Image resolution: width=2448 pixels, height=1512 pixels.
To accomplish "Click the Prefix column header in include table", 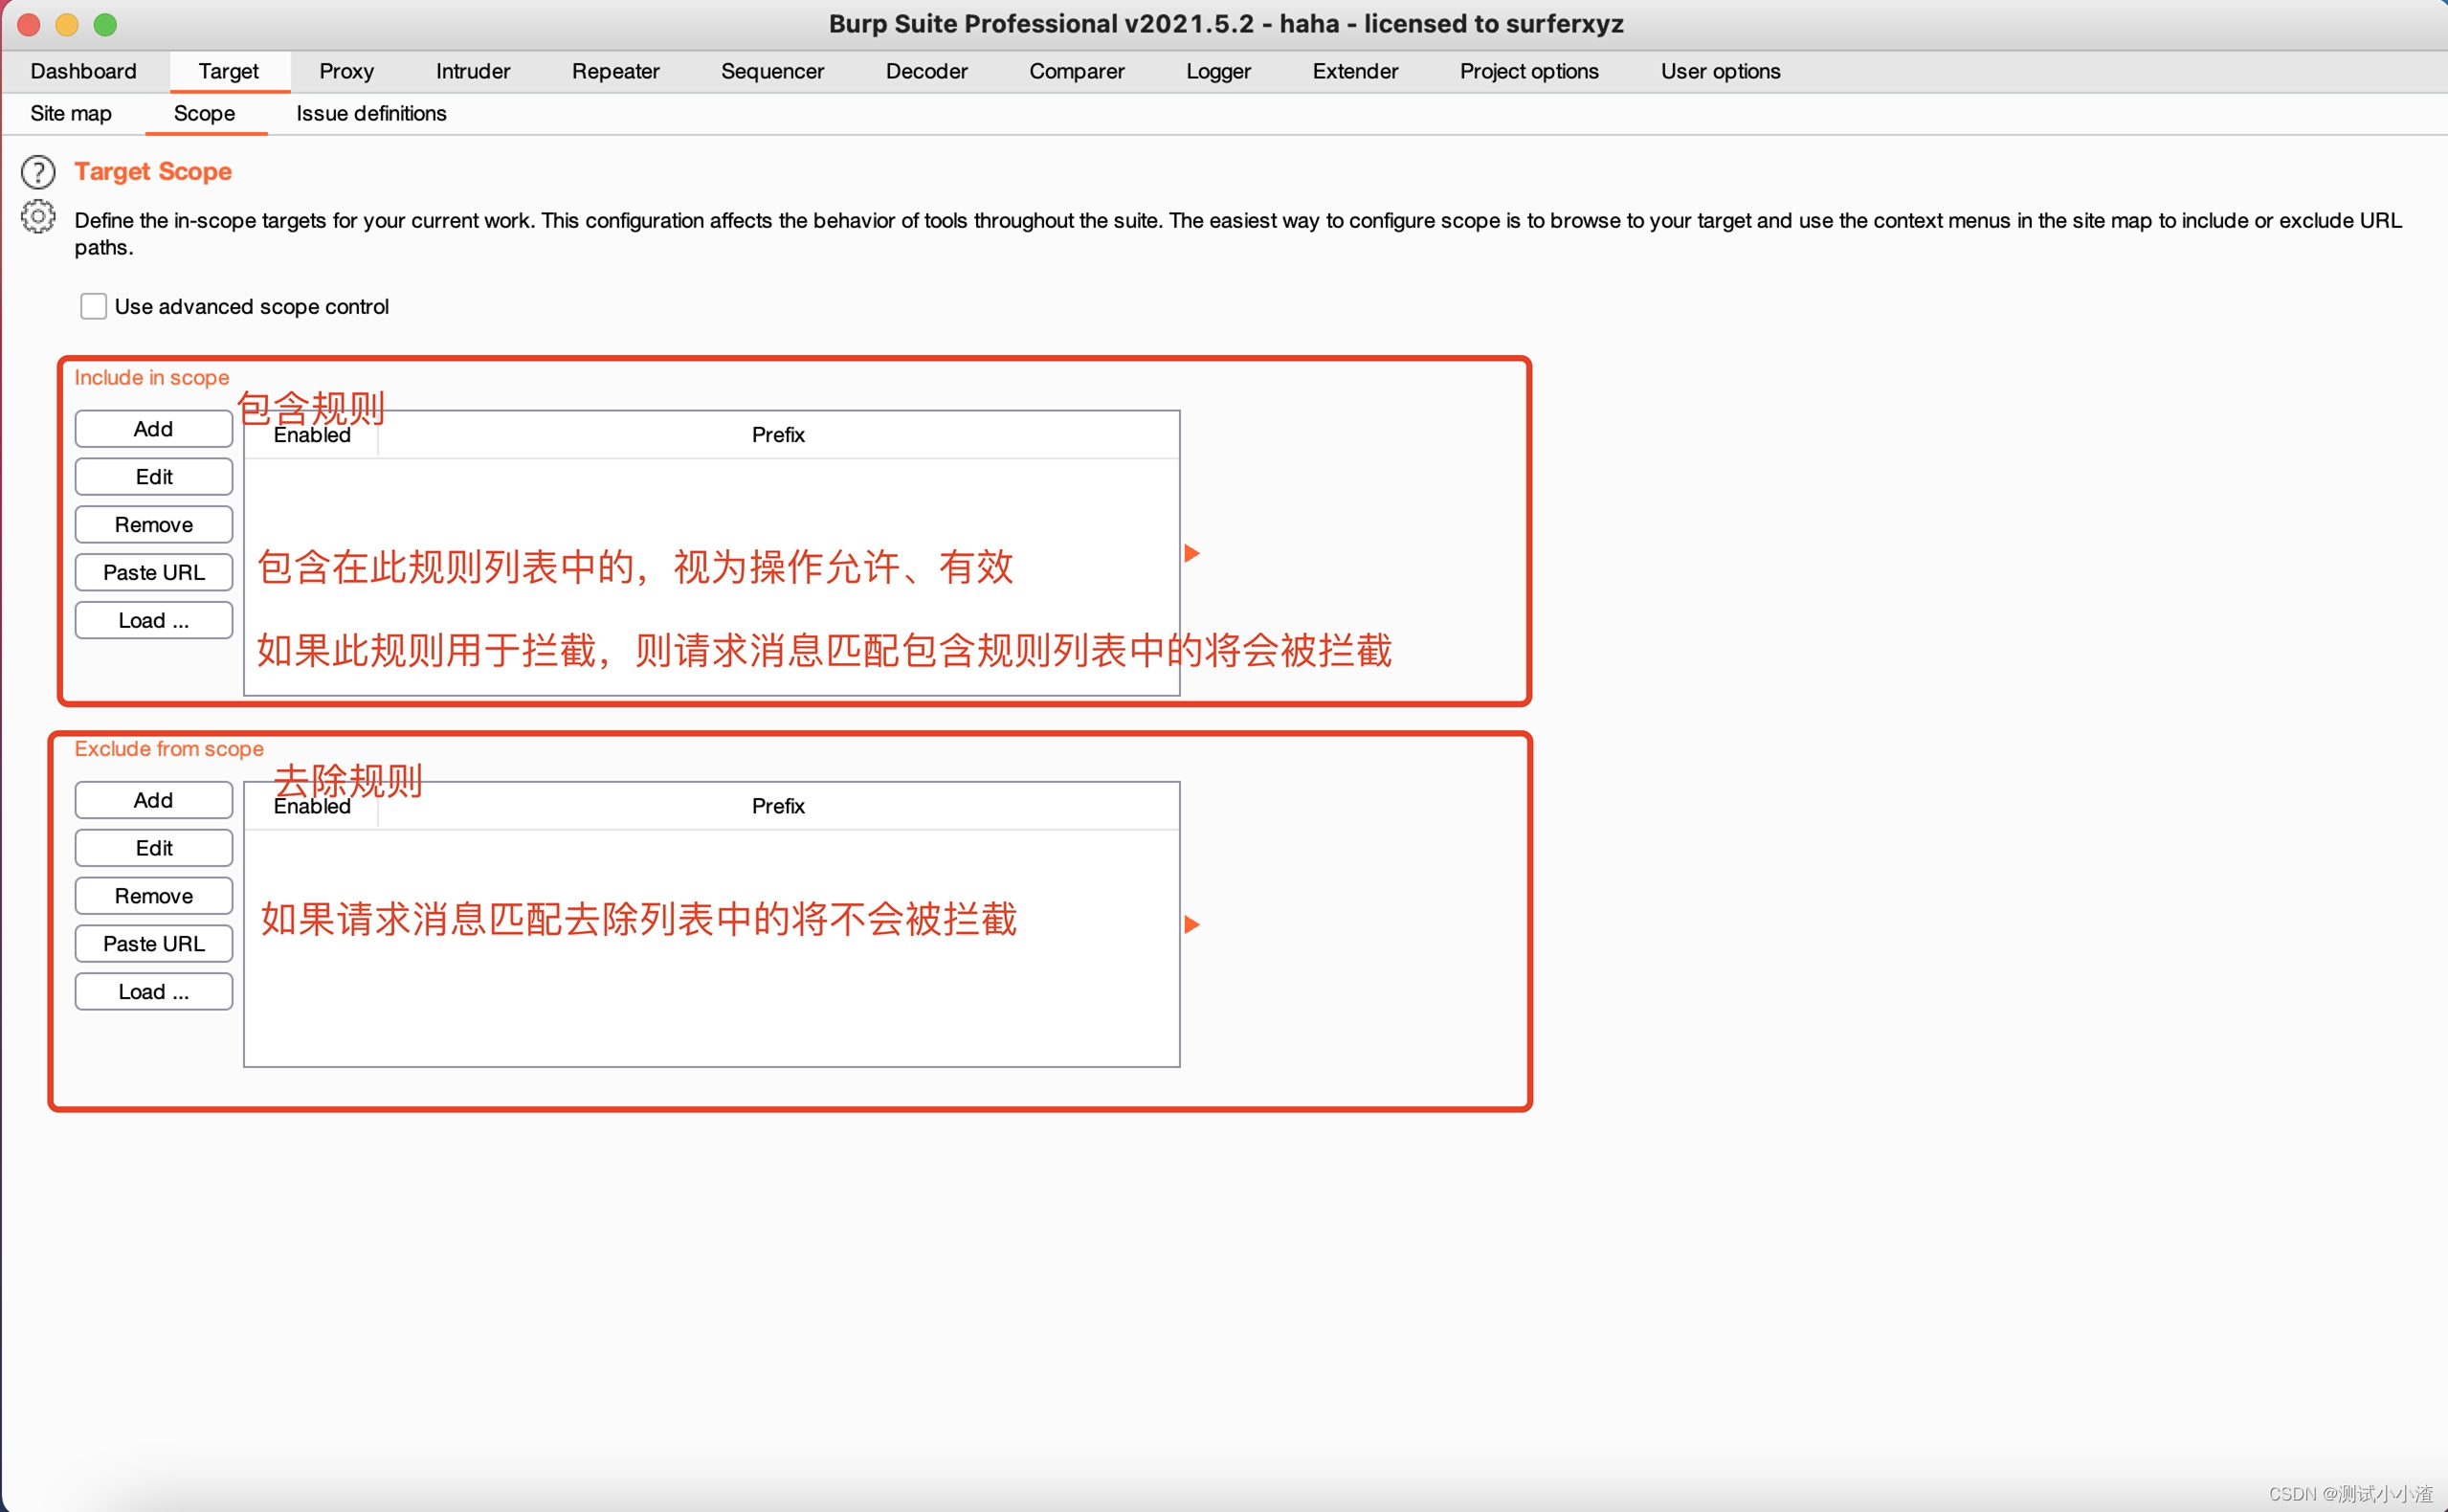I will (x=778, y=434).
